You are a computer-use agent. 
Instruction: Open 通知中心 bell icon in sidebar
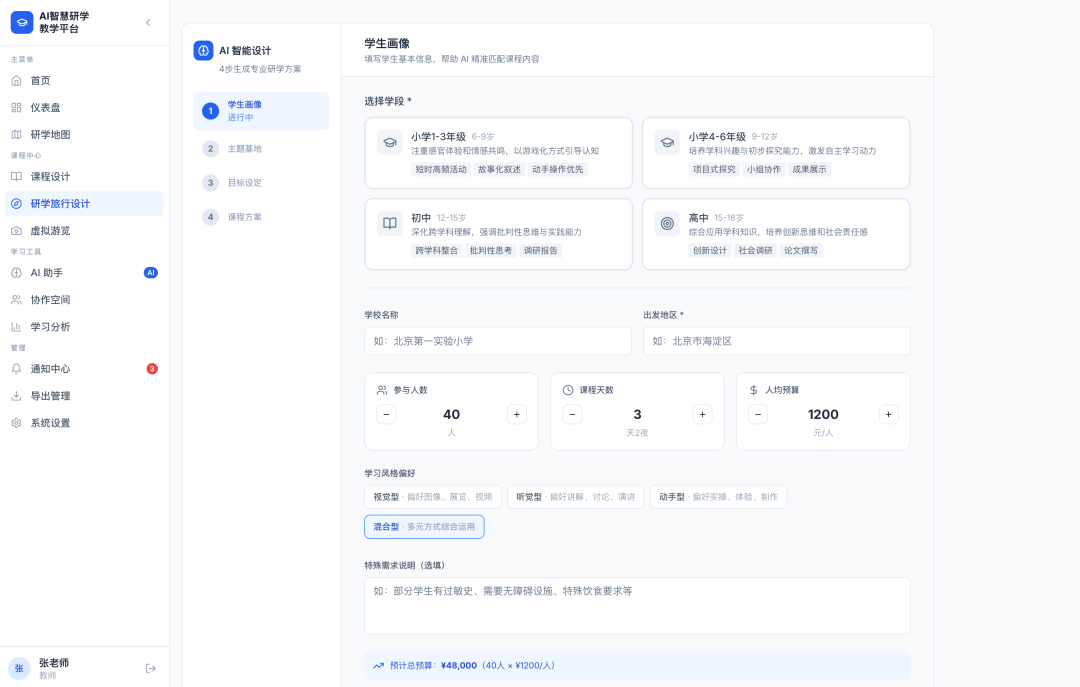click(16, 369)
